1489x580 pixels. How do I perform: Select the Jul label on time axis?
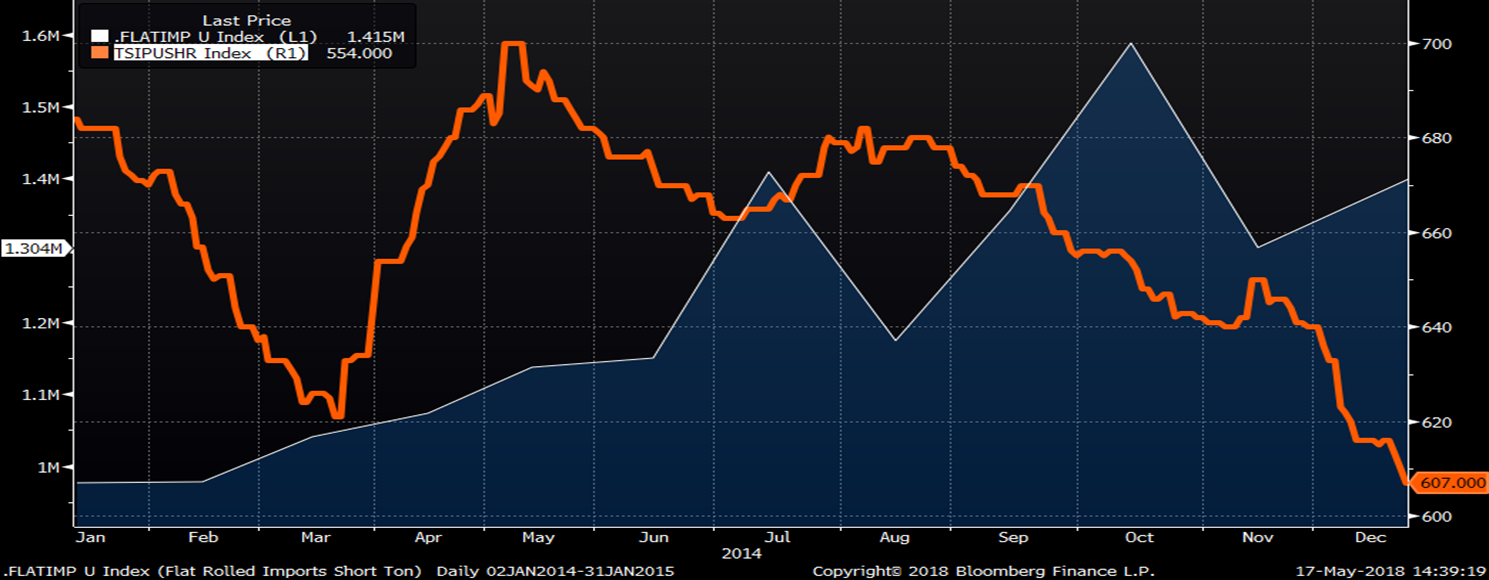click(x=777, y=537)
